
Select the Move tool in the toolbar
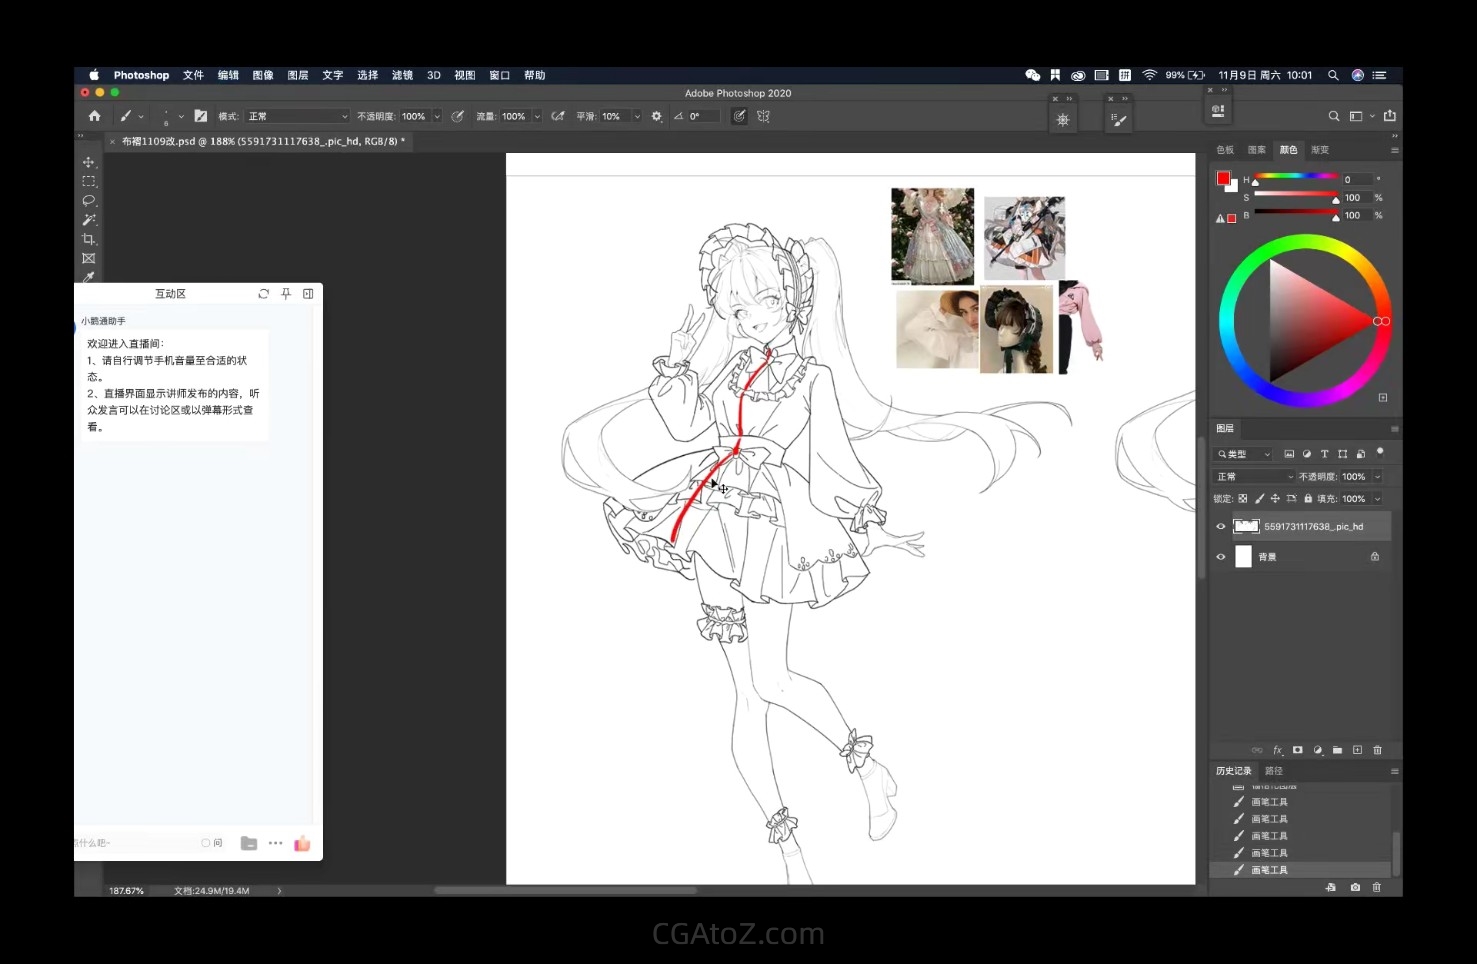click(88, 162)
